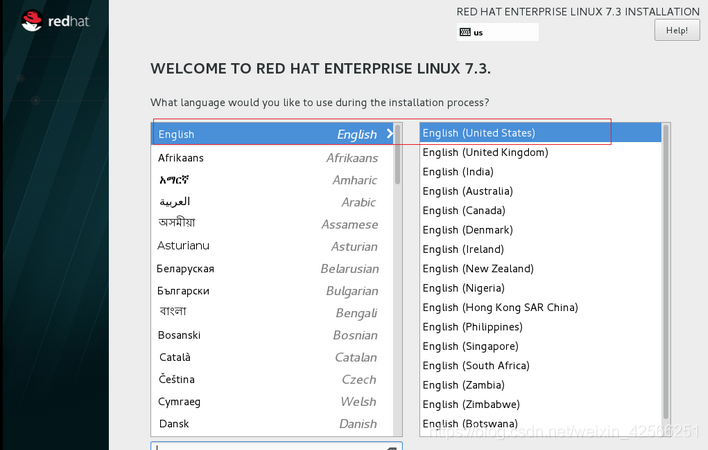Select Afrikaans language

[273, 158]
